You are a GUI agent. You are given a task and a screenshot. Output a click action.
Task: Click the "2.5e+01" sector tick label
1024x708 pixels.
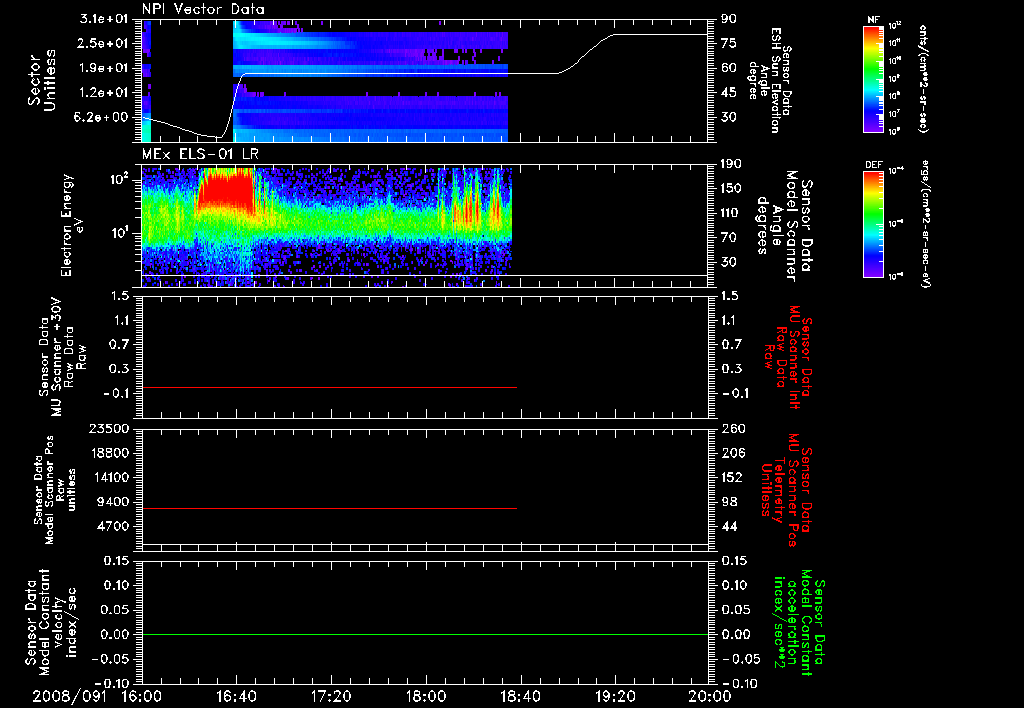click(104, 43)
